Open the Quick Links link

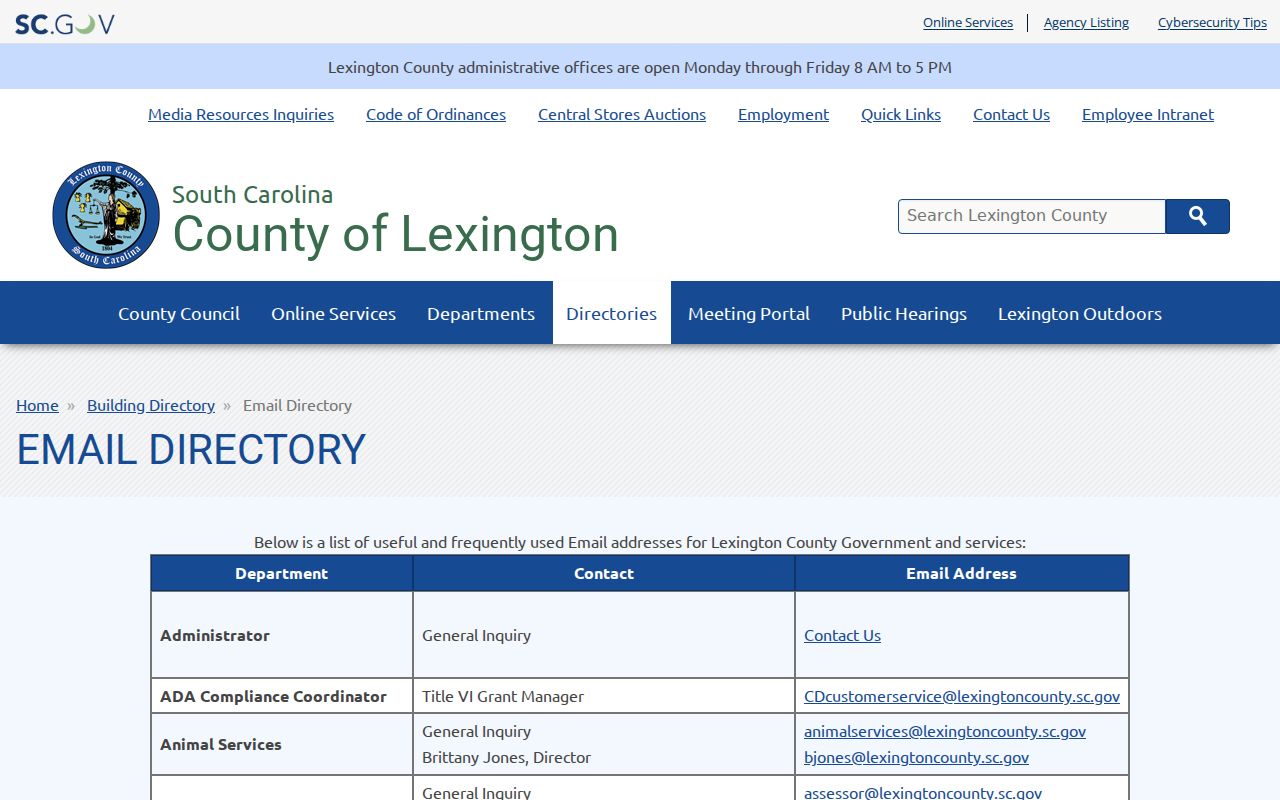(x=901, y=114)
